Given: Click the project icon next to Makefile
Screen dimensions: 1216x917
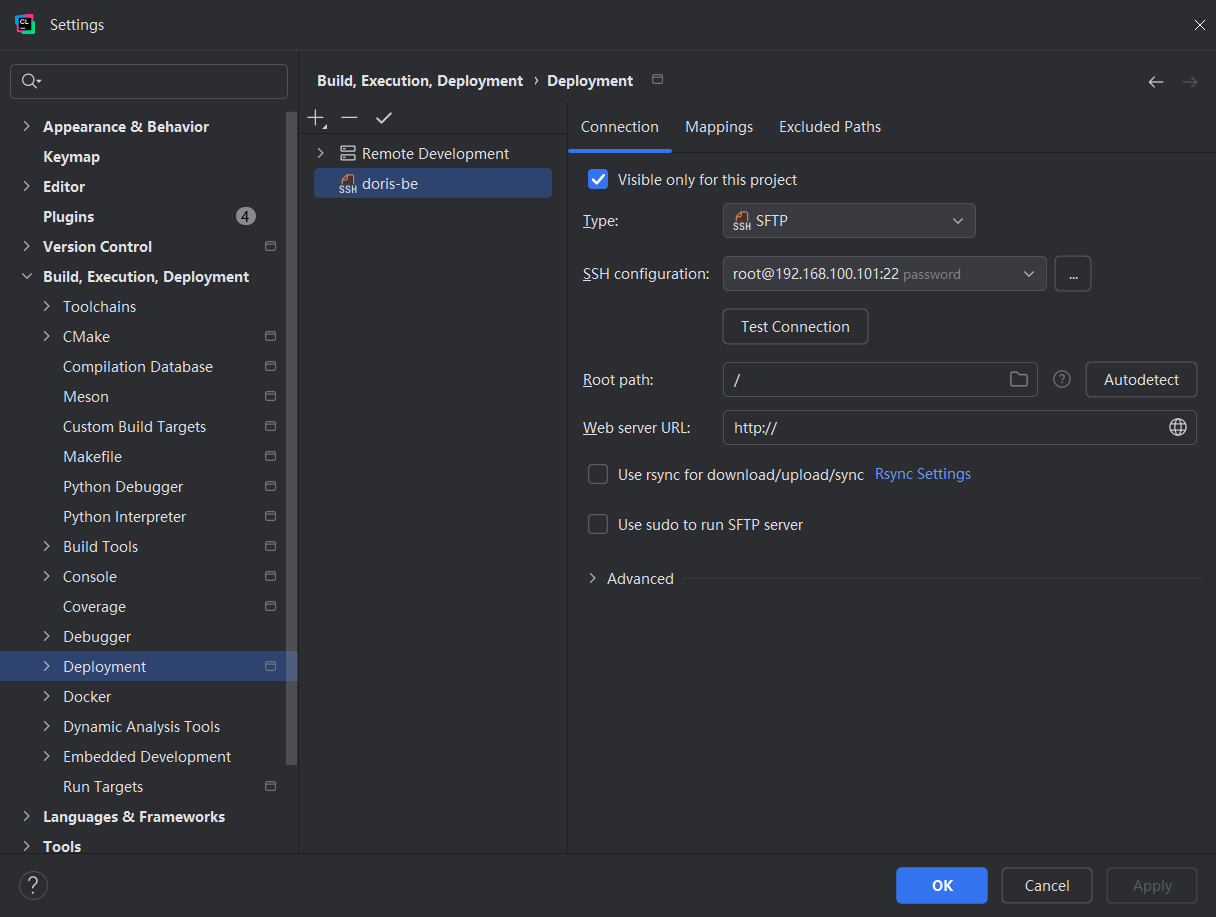Looking at the screenshot, I should [x=270, y=456].
